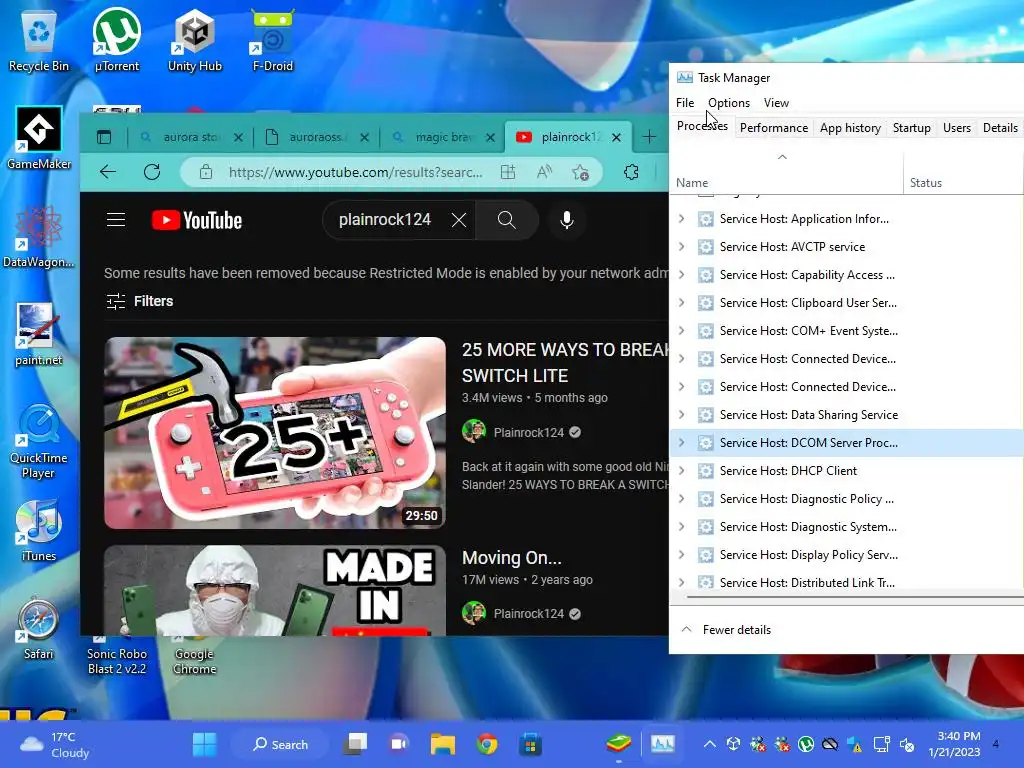
Task: Open the browser extensions puzzle icon
Action: tap(631, 172)
